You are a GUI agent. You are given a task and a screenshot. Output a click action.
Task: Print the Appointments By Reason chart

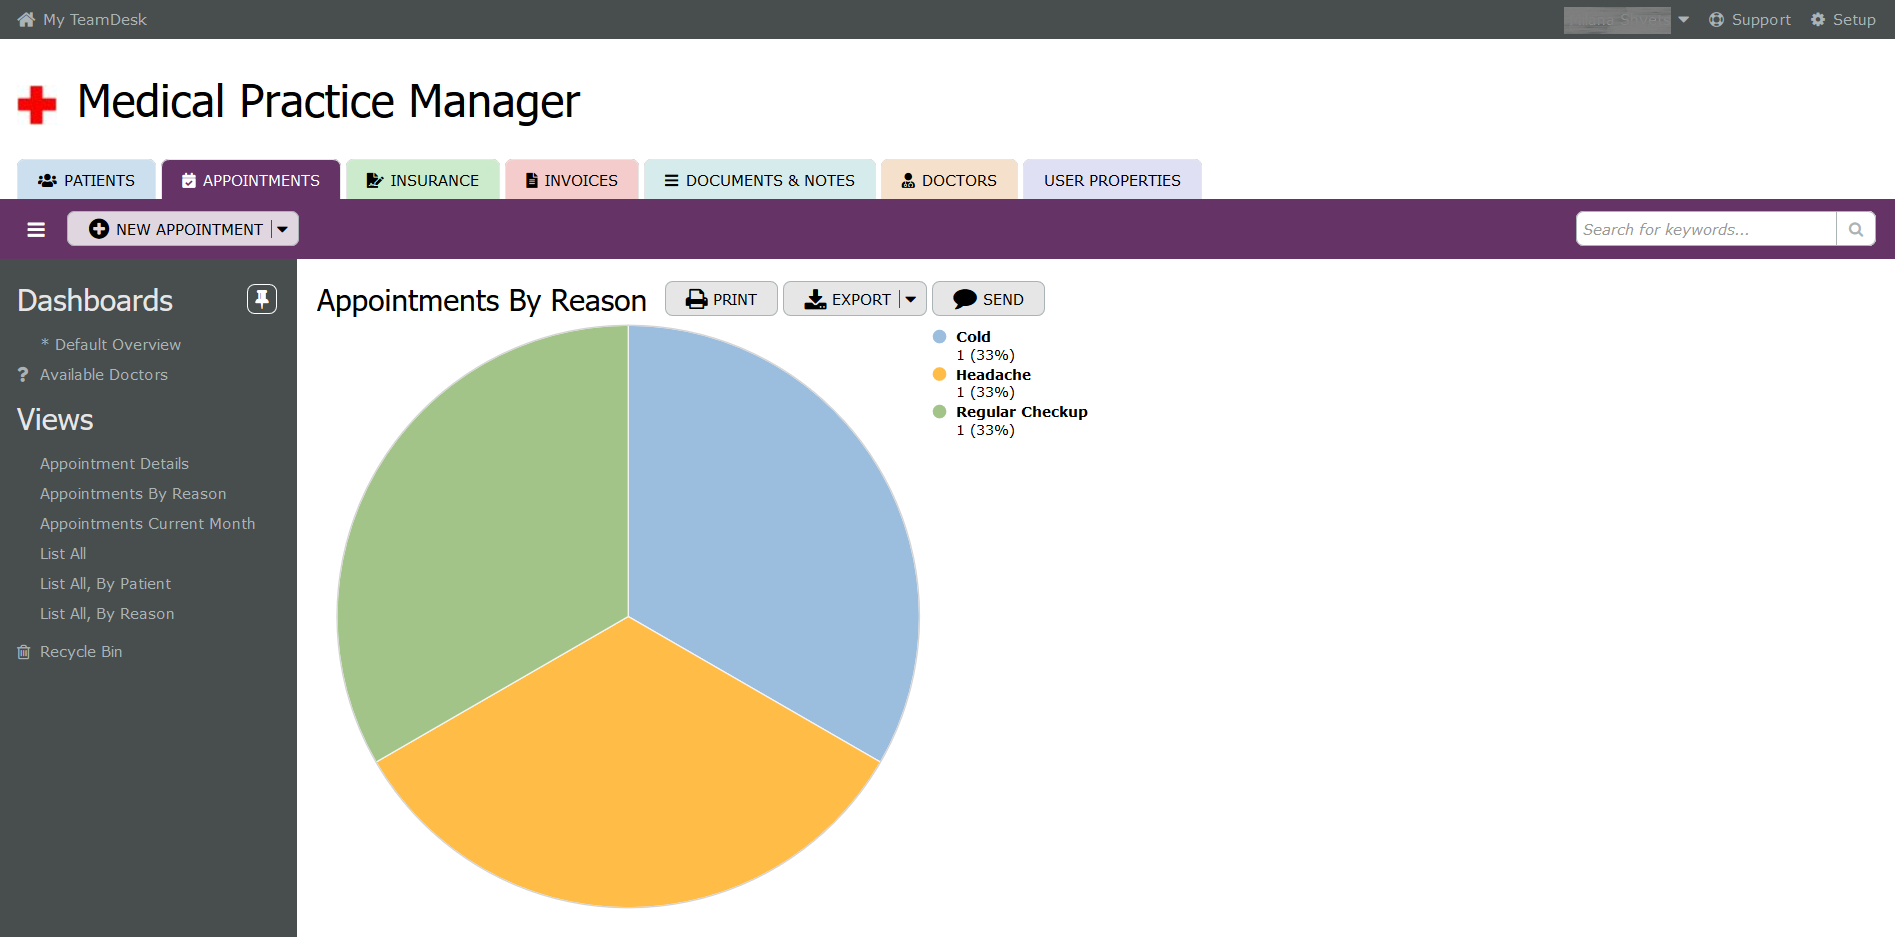(x=721, y=299)
